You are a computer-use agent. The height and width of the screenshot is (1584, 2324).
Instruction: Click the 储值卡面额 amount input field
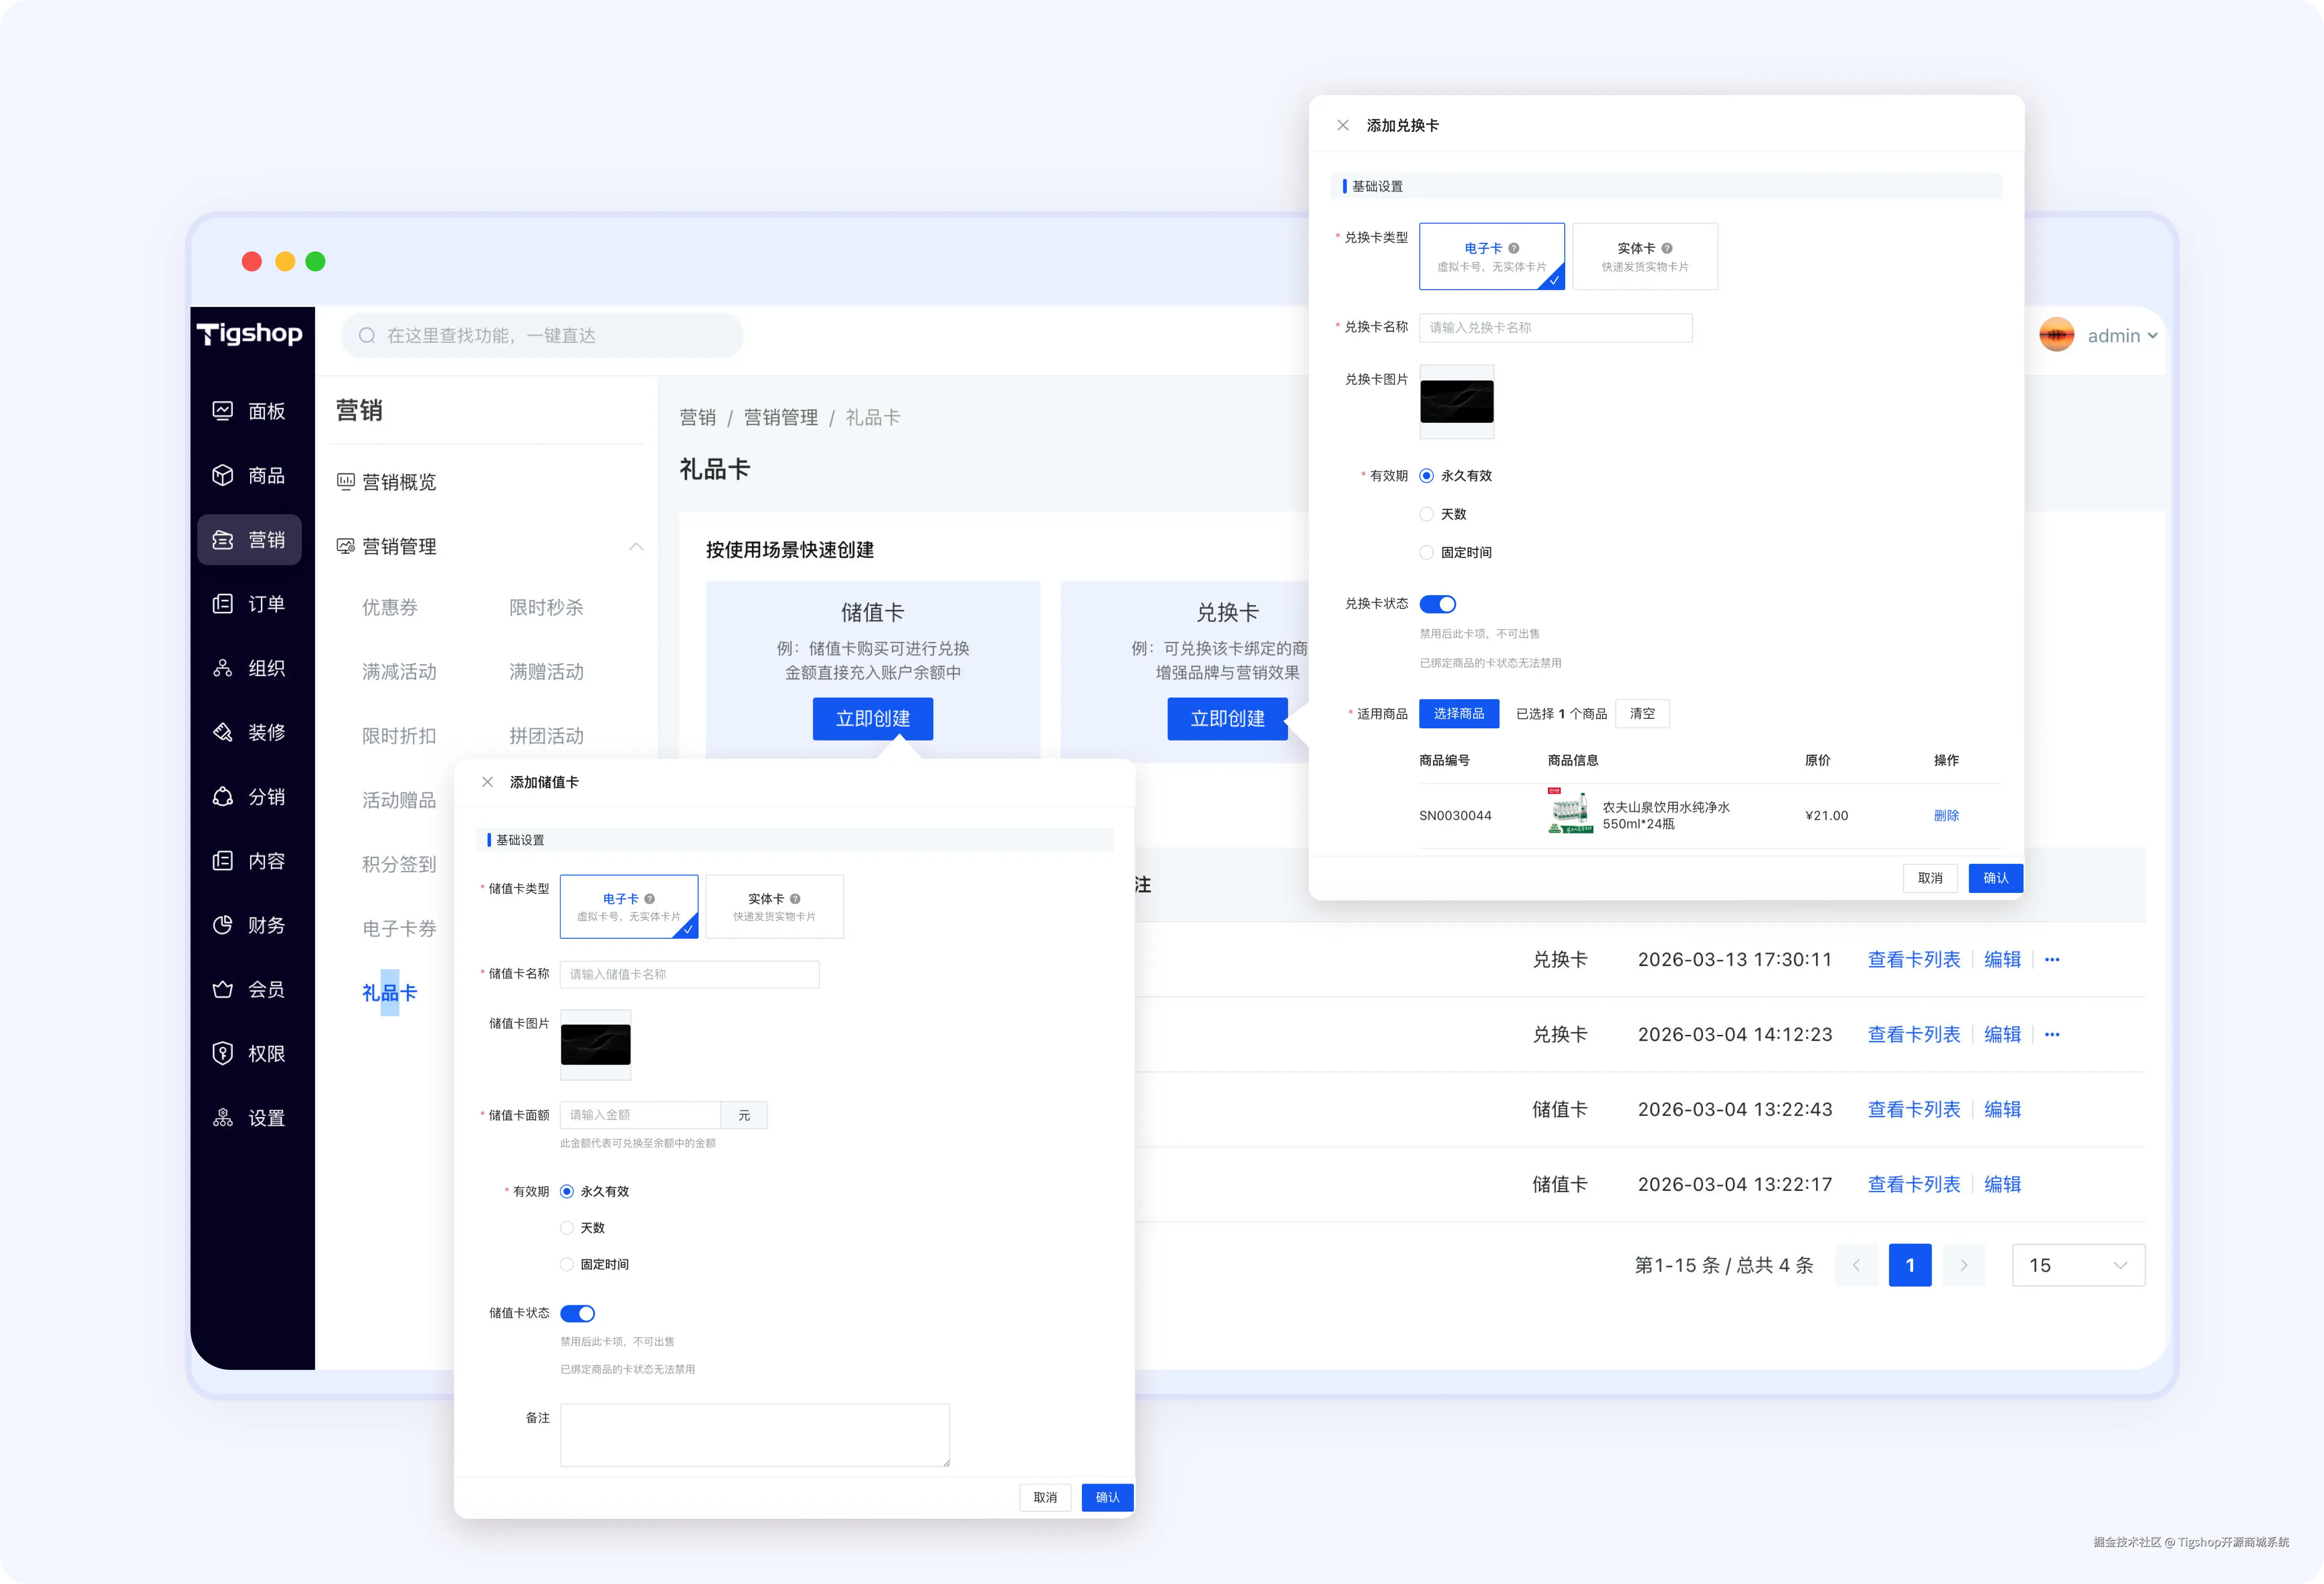click(x=640, y=1115)
